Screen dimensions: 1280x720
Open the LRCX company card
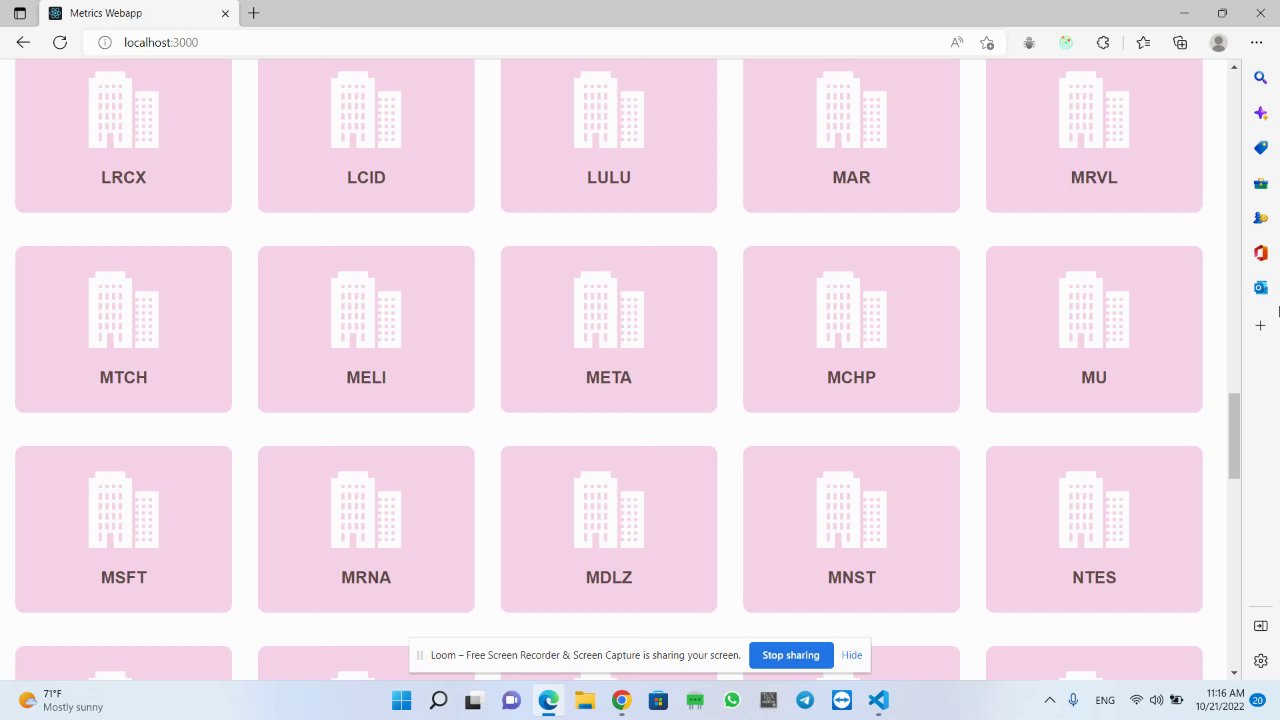(x=123, y=135)
